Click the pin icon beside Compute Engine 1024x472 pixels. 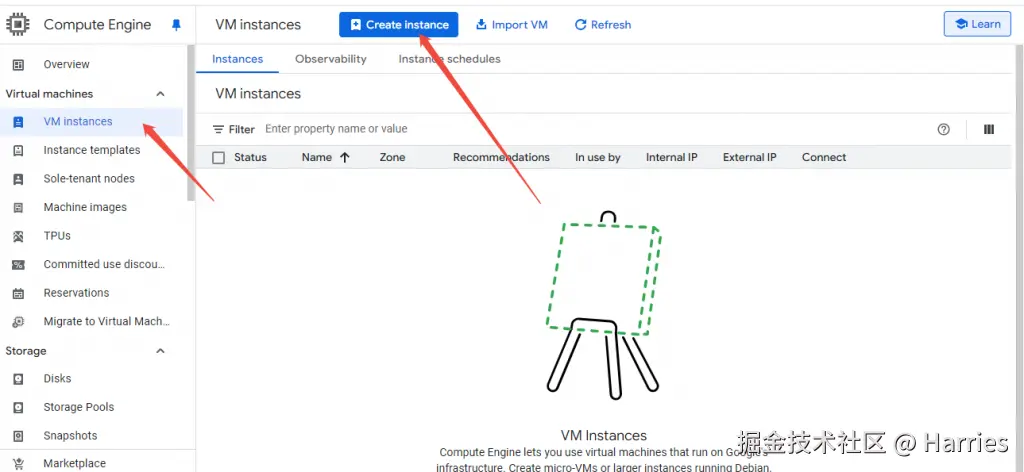(176, 25)
